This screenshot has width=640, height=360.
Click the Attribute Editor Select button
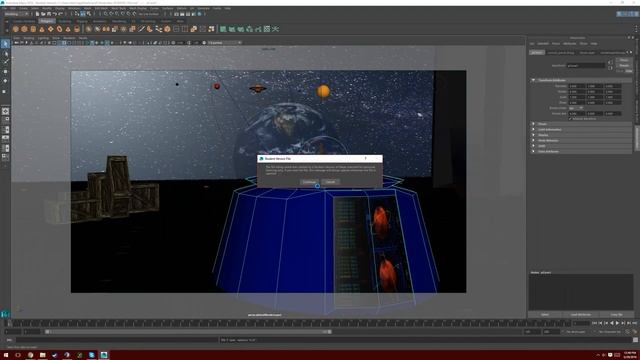[x=545, y=315]
